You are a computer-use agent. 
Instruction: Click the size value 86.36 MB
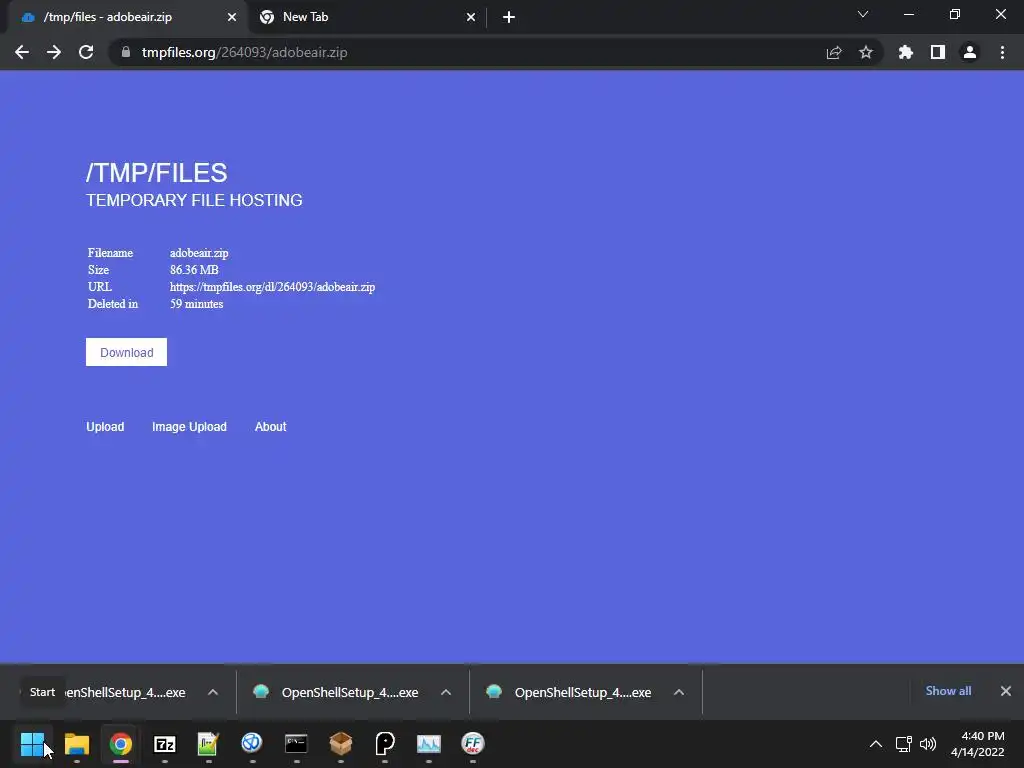(194, 270)
